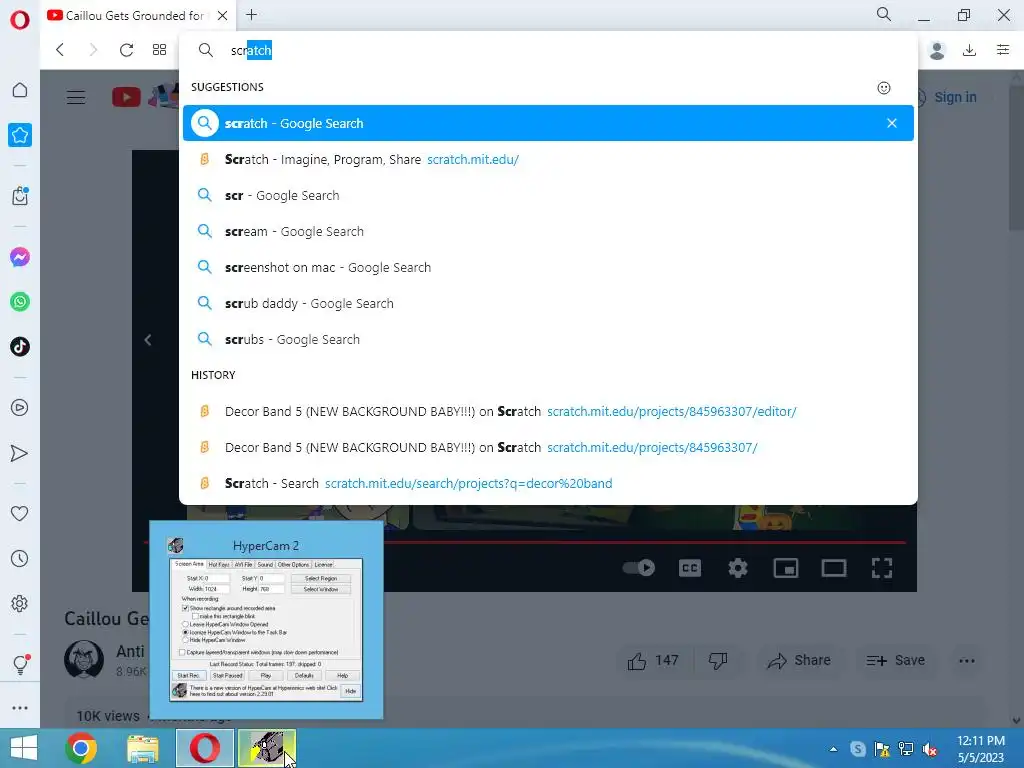This screenshot has width=1024, height=768.
Task: Open Messenger in the sidebar
Action: tap(20, 257)
